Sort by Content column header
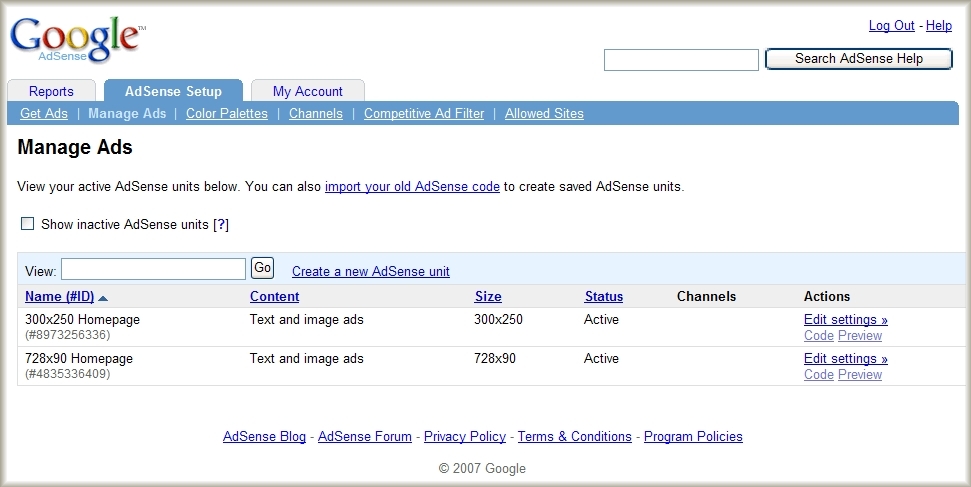This screenshot has width=971, height=487. [274, 296]
